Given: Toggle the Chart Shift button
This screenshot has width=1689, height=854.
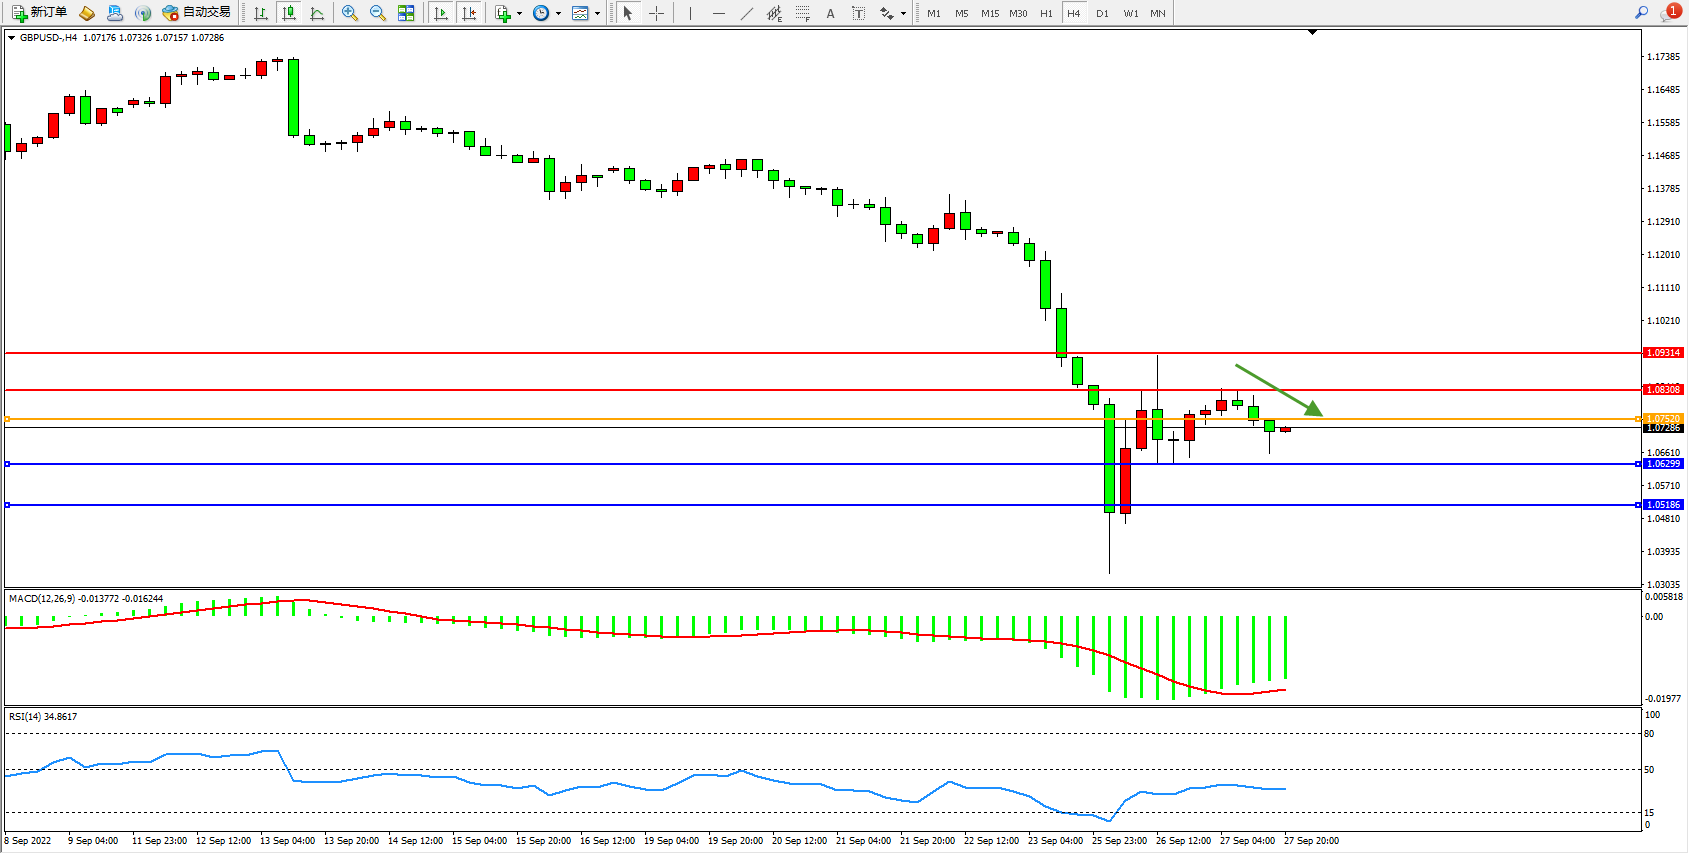Looking at the screenshot, I should pyautogui.click(x=469, y=13).
